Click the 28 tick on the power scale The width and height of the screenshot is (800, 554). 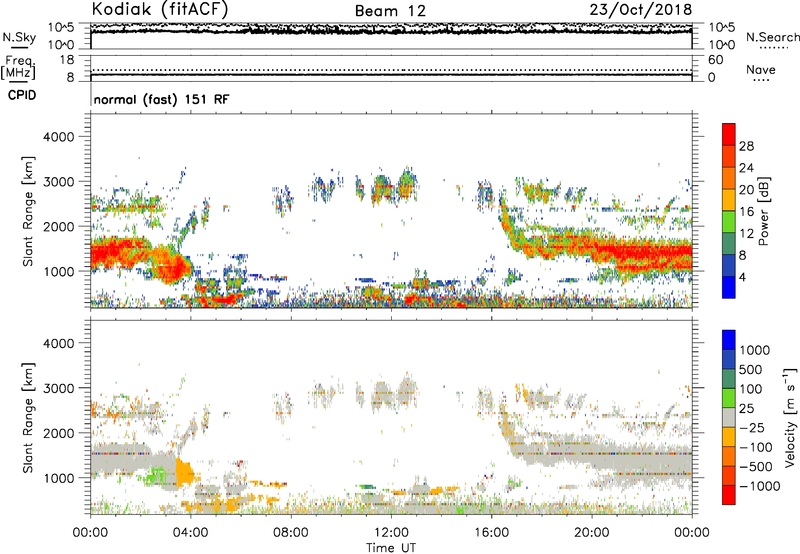(x=746, y=146)
